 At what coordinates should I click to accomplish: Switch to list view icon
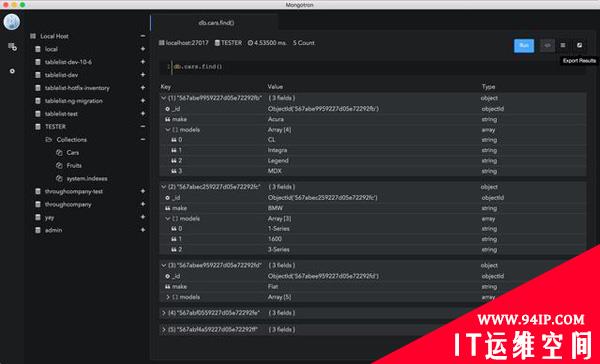563,46
